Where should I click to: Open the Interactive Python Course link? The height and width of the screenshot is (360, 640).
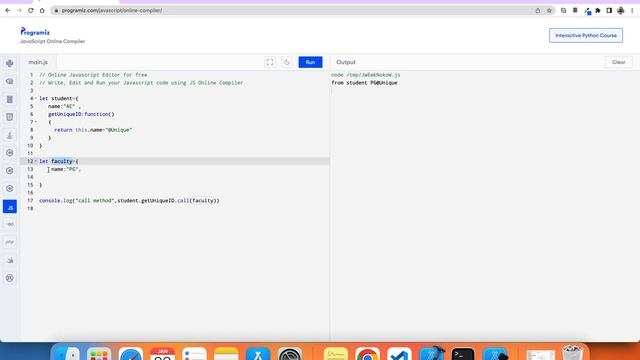pyautogui.click(x=586, y=36)
